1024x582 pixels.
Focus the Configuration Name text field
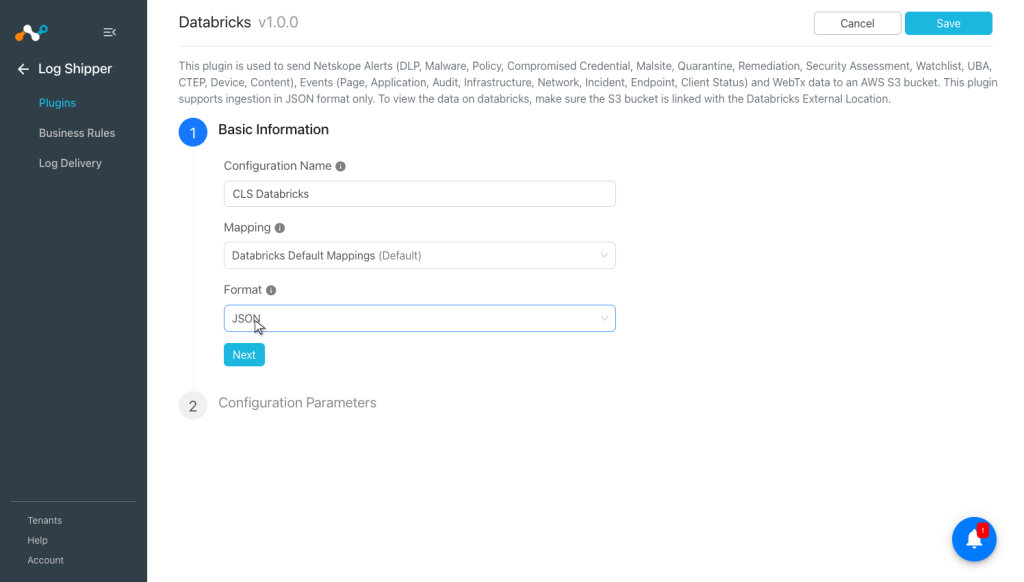[419, 194]
